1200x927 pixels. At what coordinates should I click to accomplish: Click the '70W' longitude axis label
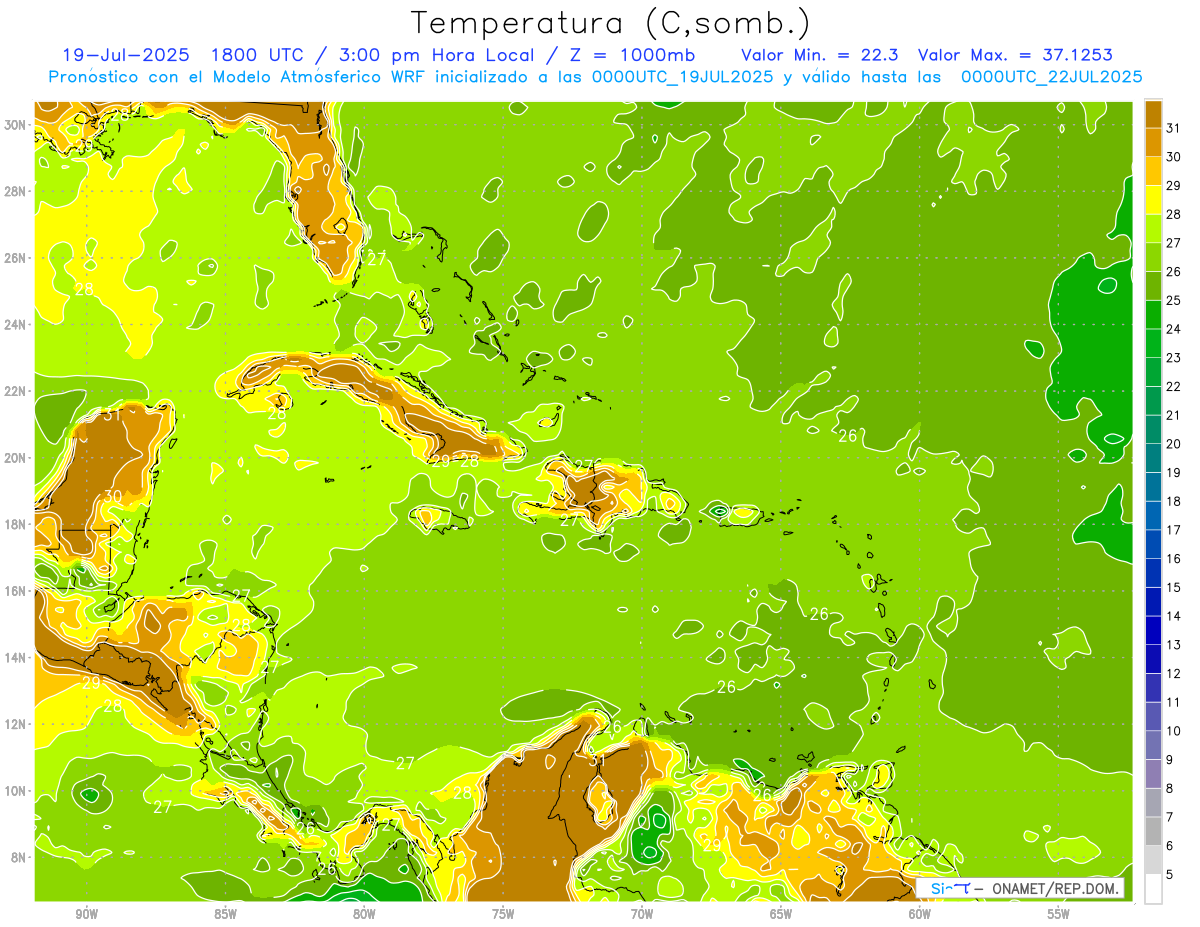[642, 914]
